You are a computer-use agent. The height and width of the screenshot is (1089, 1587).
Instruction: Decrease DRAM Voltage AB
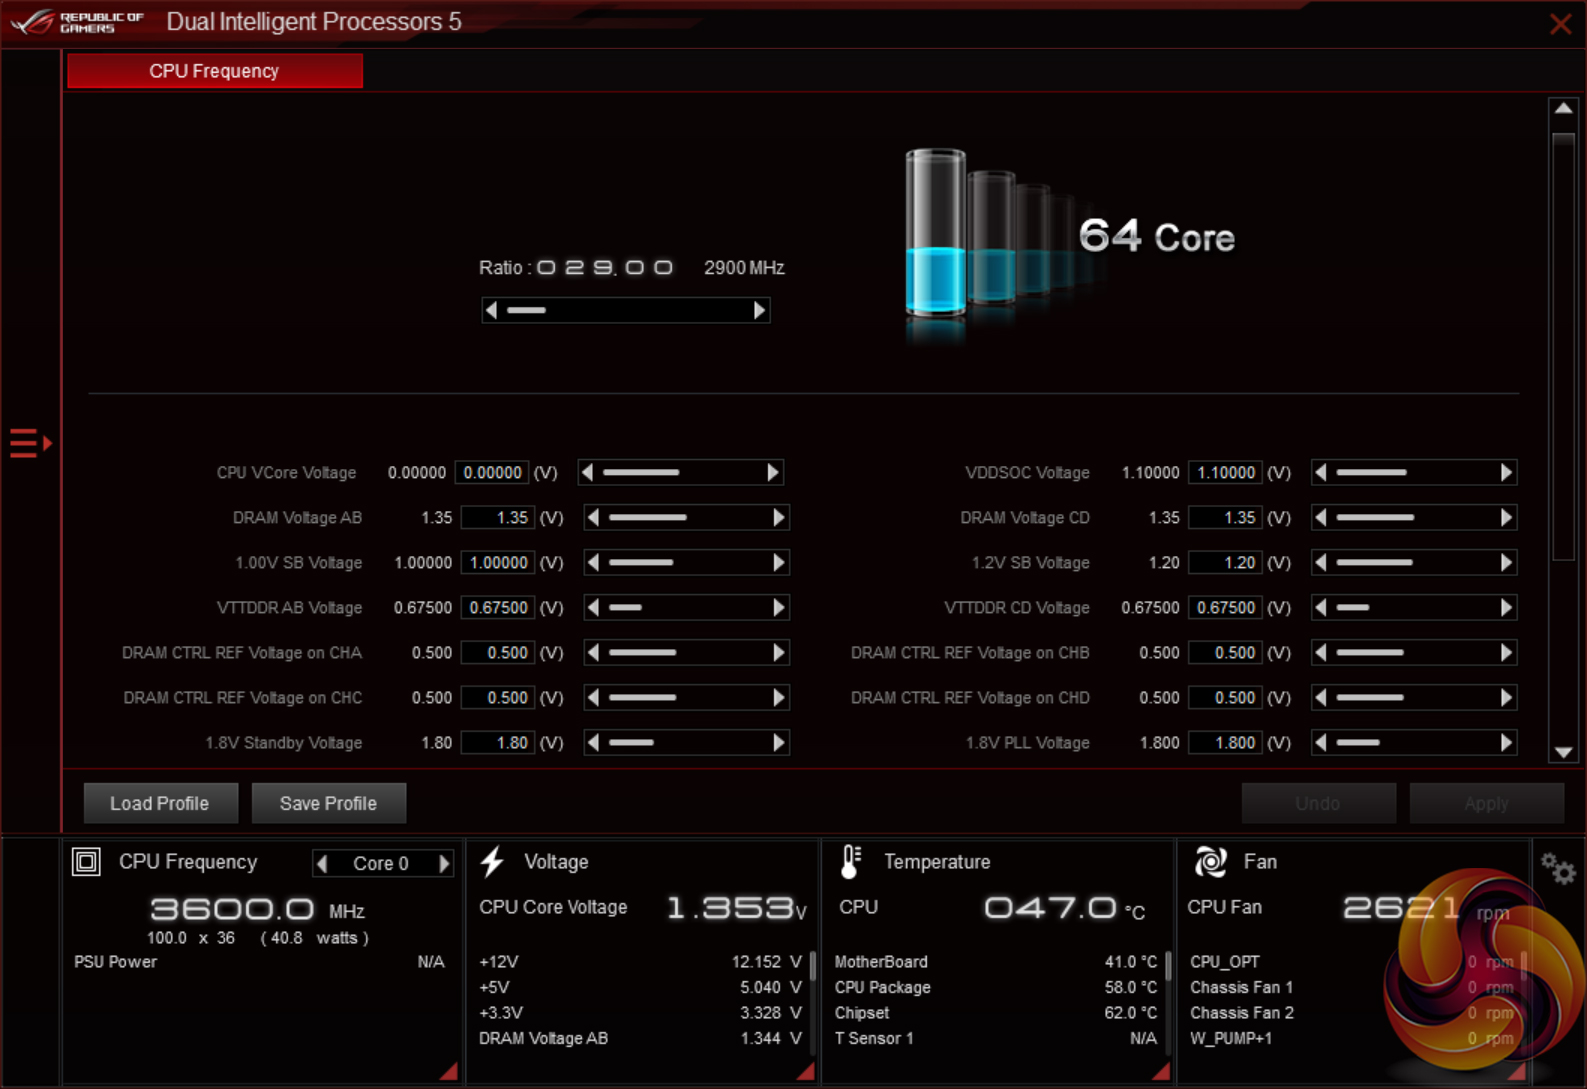tap(593, 517)
